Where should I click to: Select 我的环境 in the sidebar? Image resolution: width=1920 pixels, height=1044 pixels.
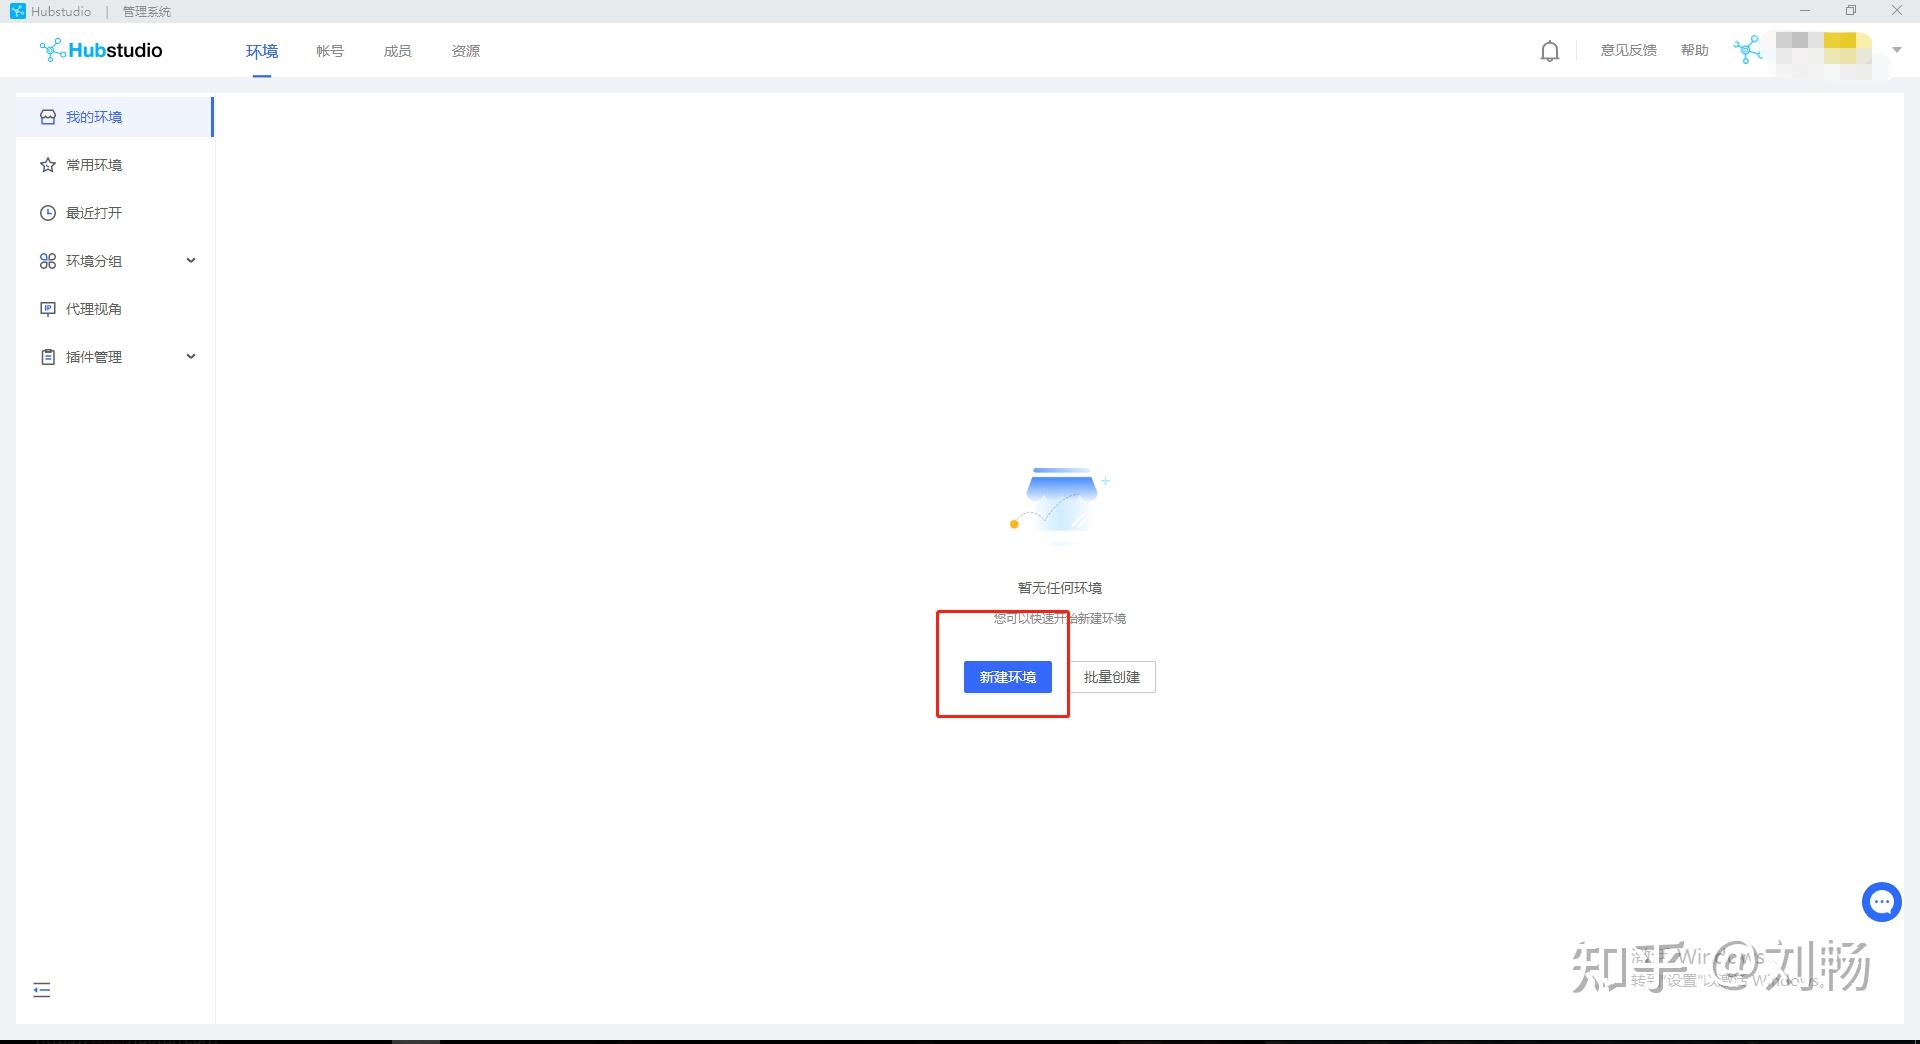click(x=115, y=117)
